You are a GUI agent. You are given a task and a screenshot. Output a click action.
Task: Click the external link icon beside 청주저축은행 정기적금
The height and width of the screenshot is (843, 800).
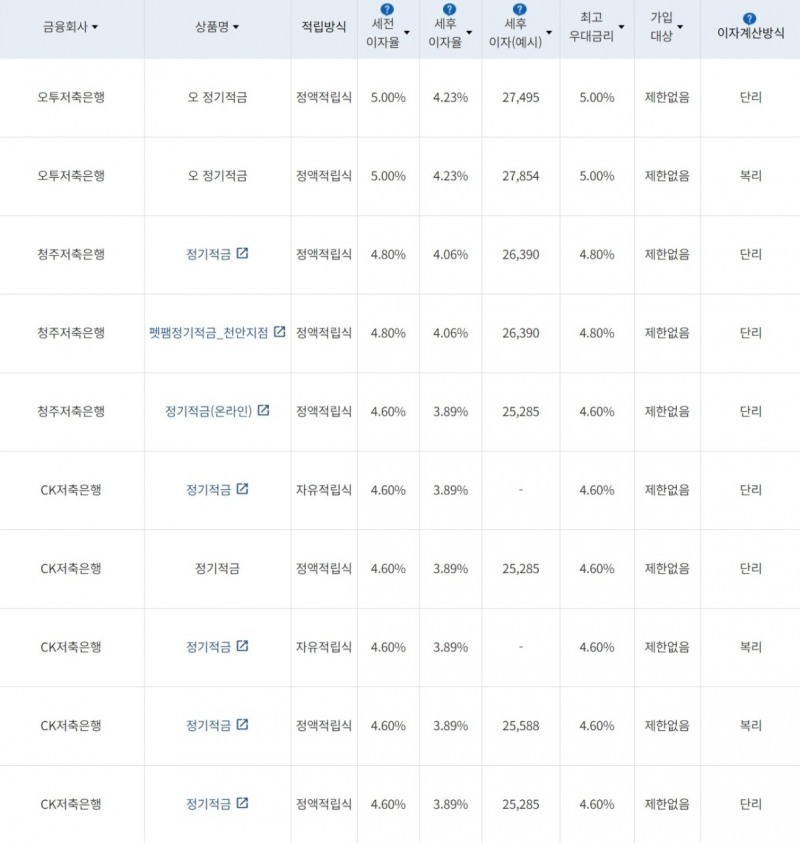tap(243, 253)
